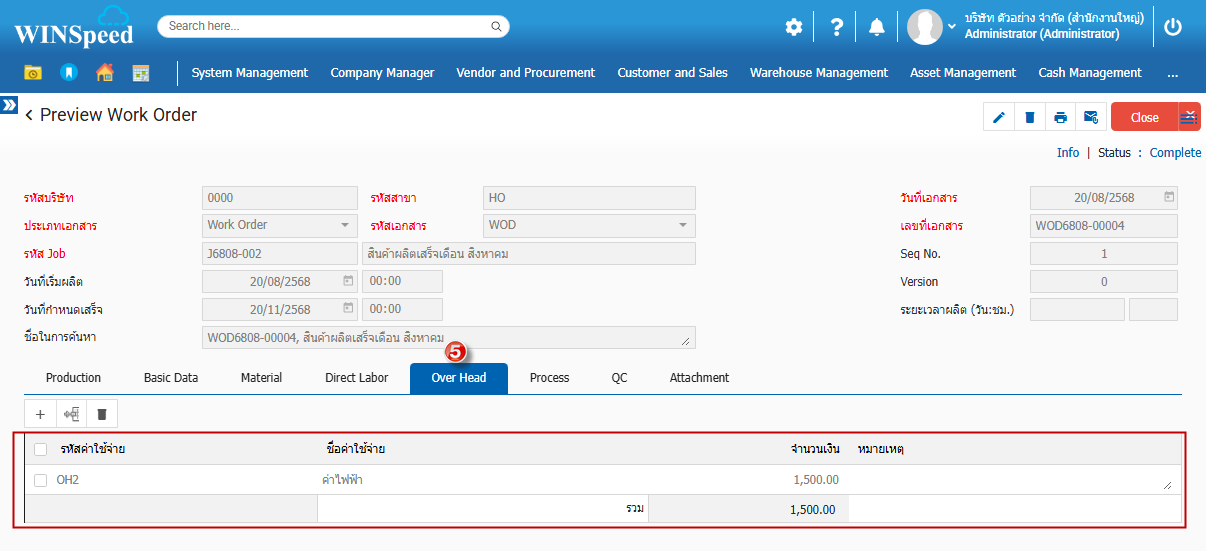Click the Info link
Image resolution: width=1206 pixels, height=551 pixels.
click(1068, 153)
